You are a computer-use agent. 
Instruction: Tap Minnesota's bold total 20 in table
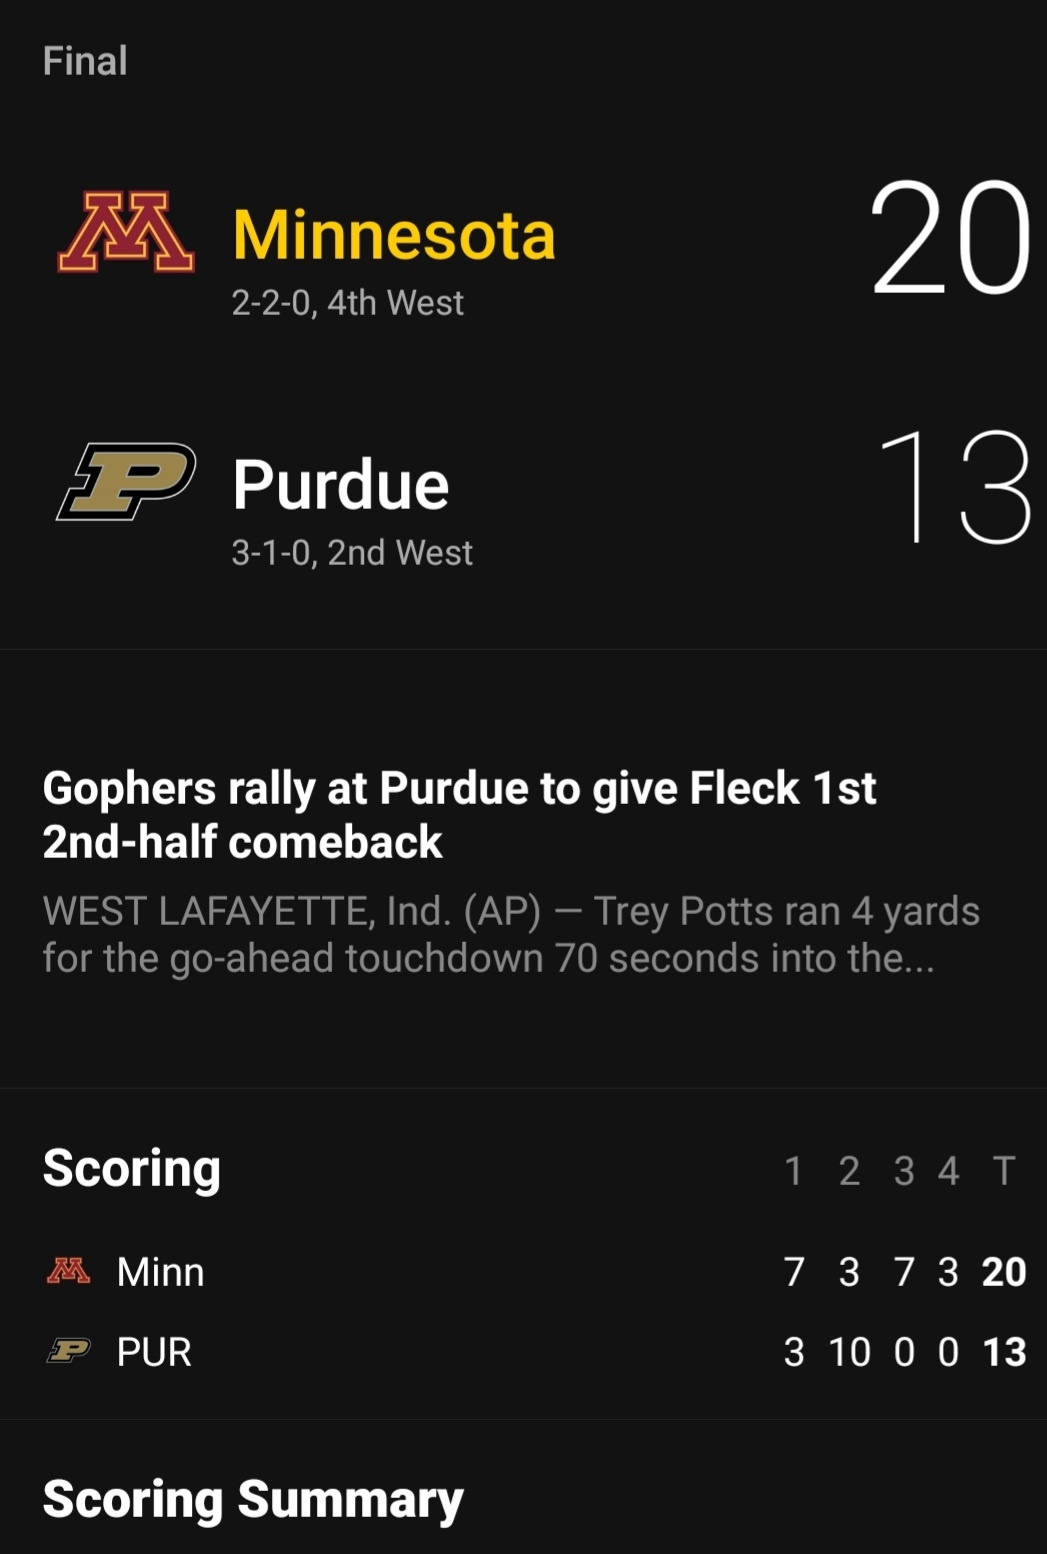tap(1004, 1272)
